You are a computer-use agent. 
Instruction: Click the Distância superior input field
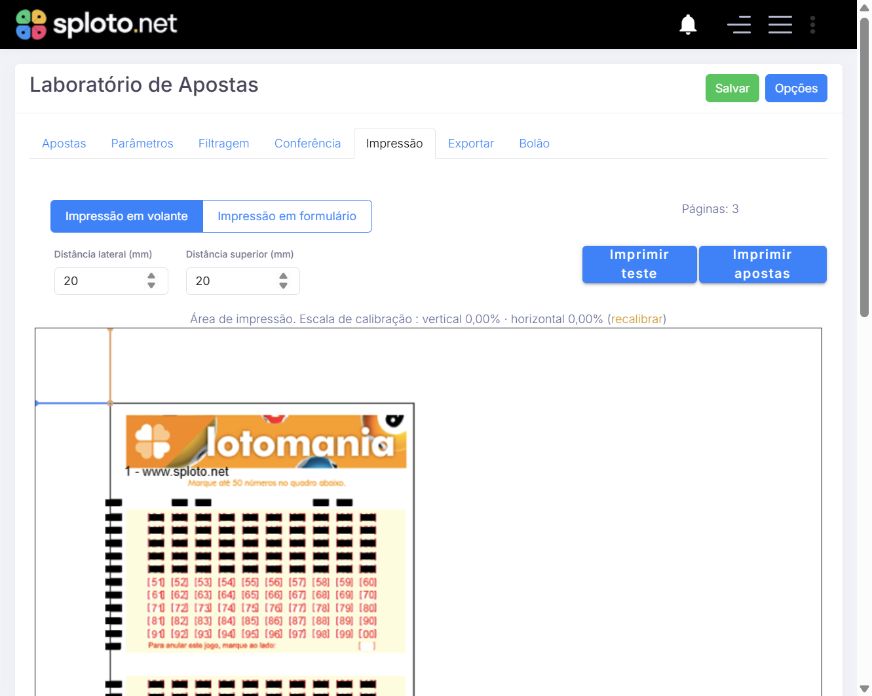coord(242,281)
